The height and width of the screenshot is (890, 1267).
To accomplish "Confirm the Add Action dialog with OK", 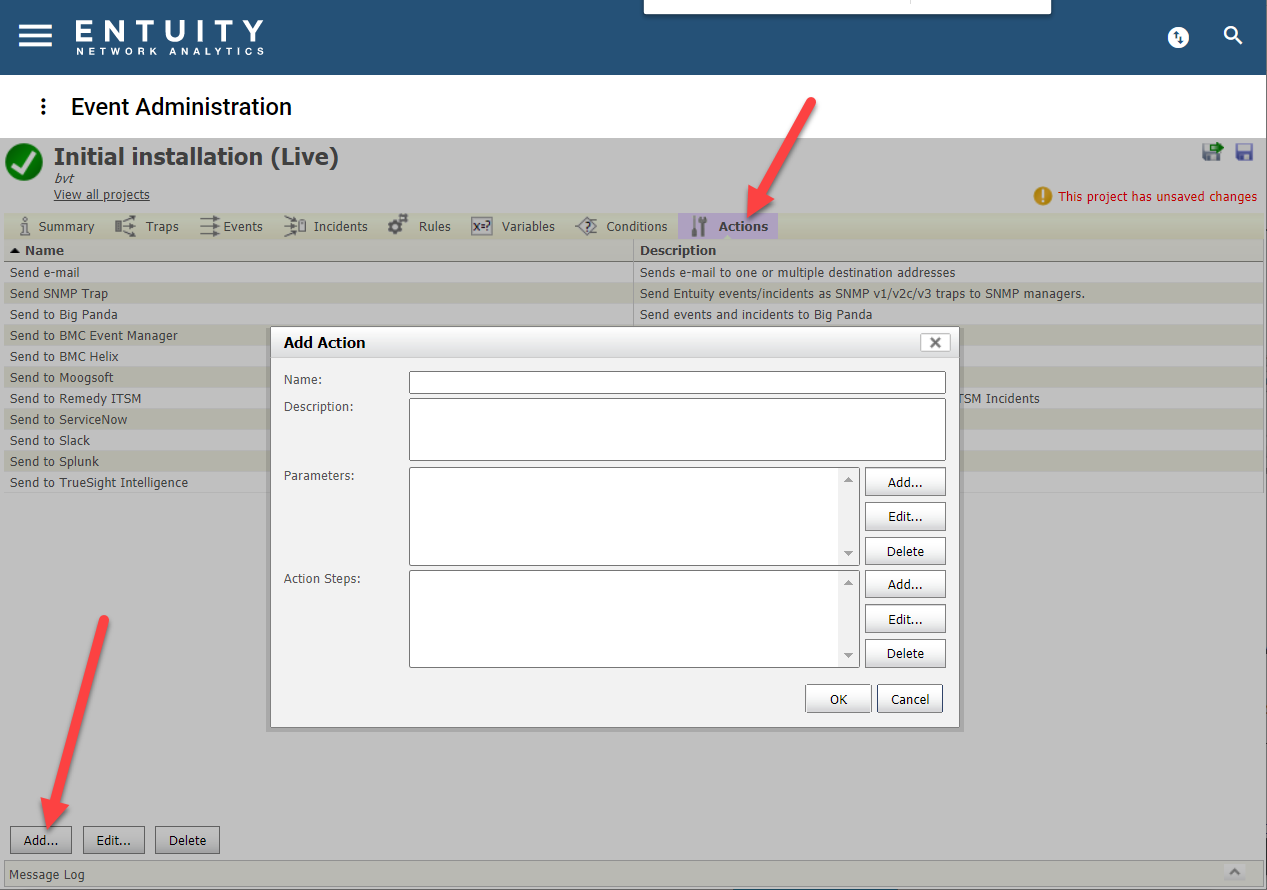I will 838,699.
